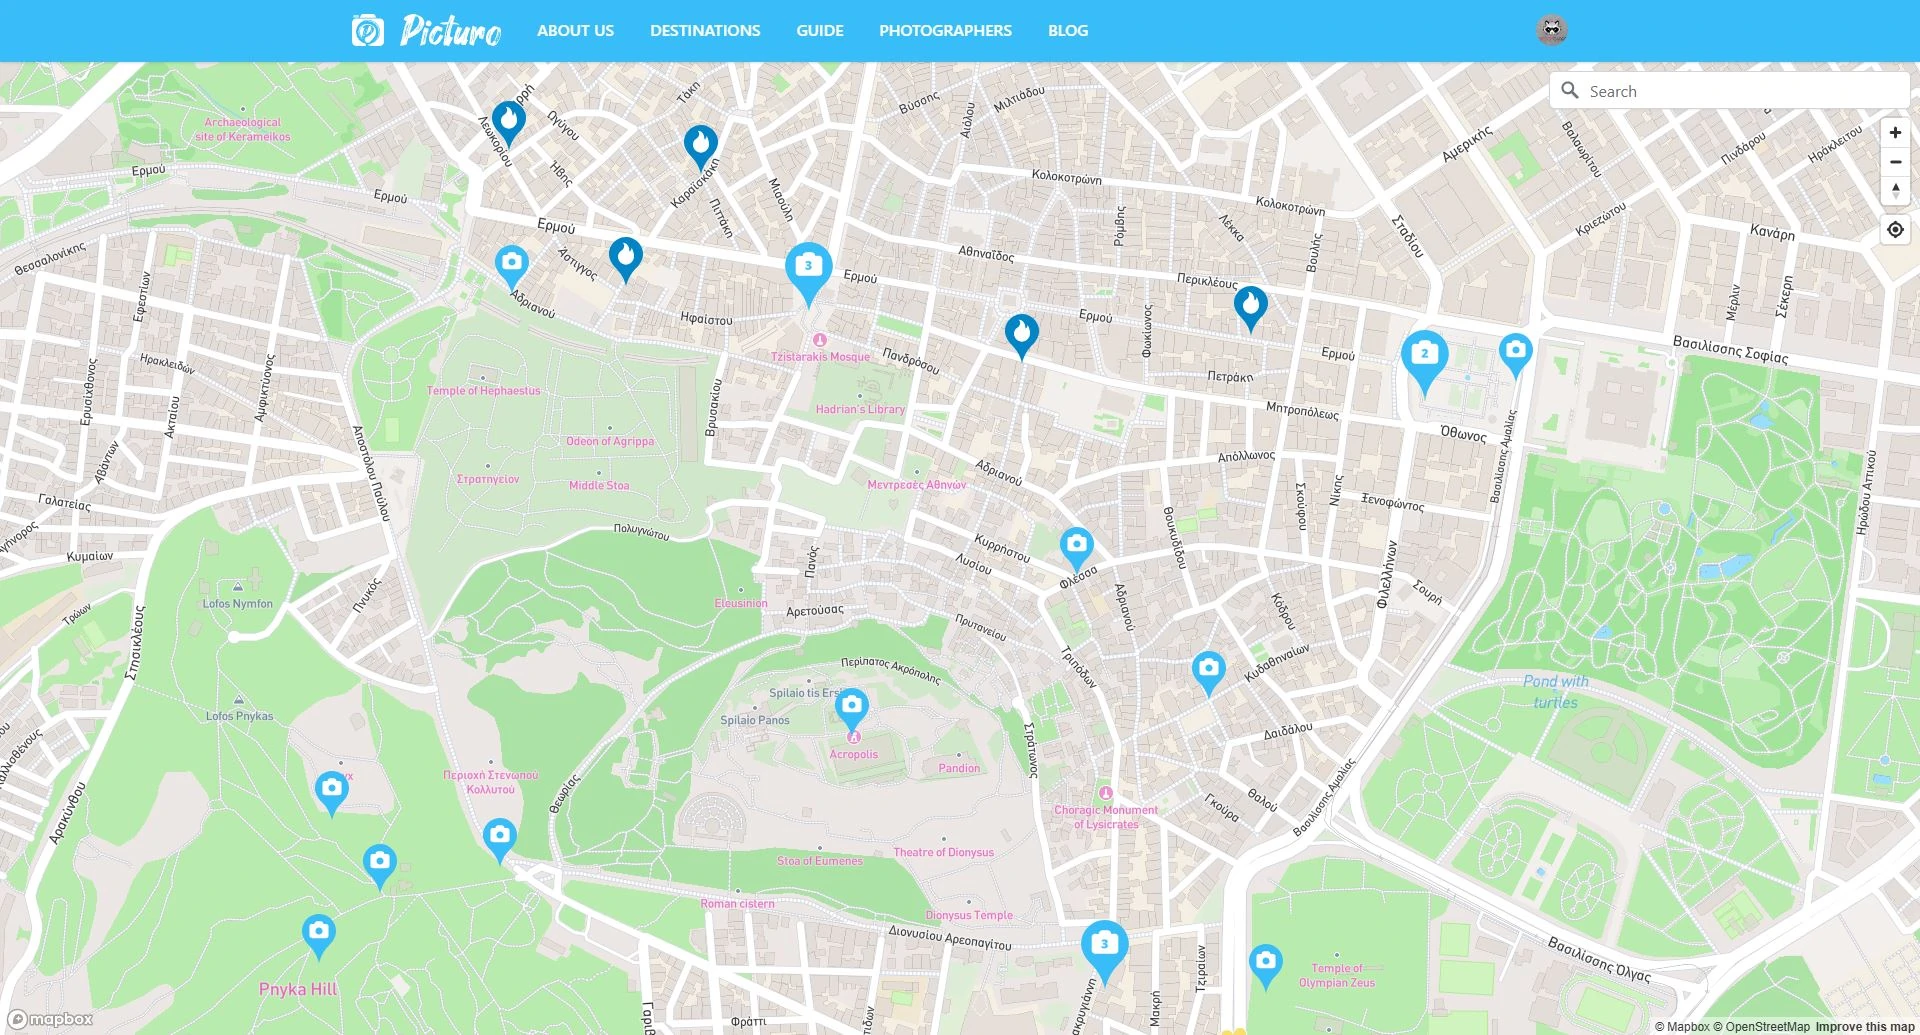Open the BLOG menu item
The height and width of the screenshot is (1035, 1920).
[1068, 31]
